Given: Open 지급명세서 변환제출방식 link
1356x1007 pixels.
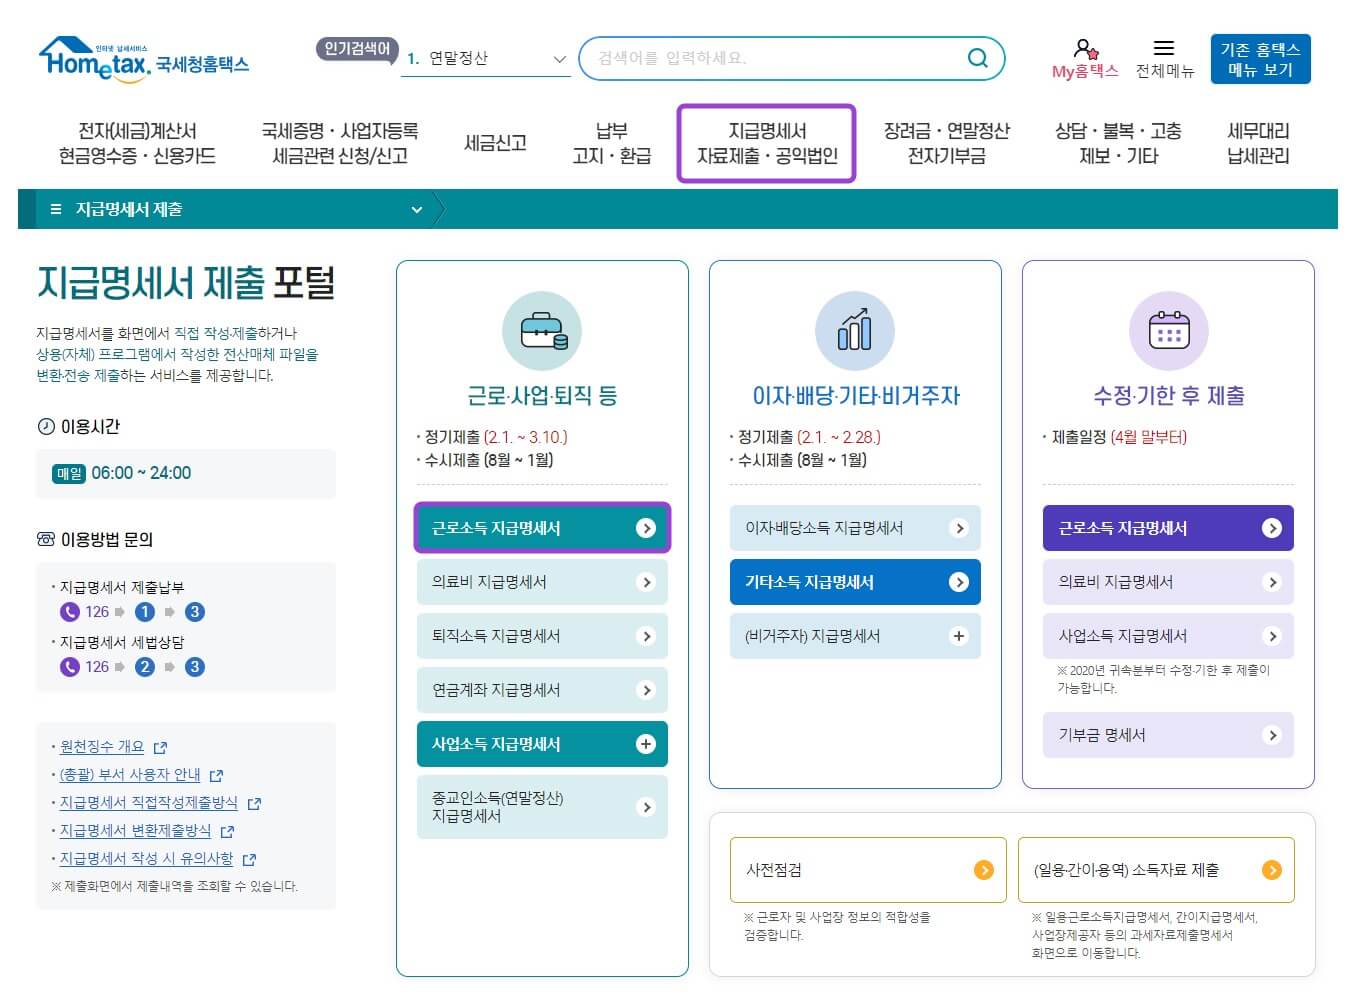Looking at the screenshot, I should [135, 831].
